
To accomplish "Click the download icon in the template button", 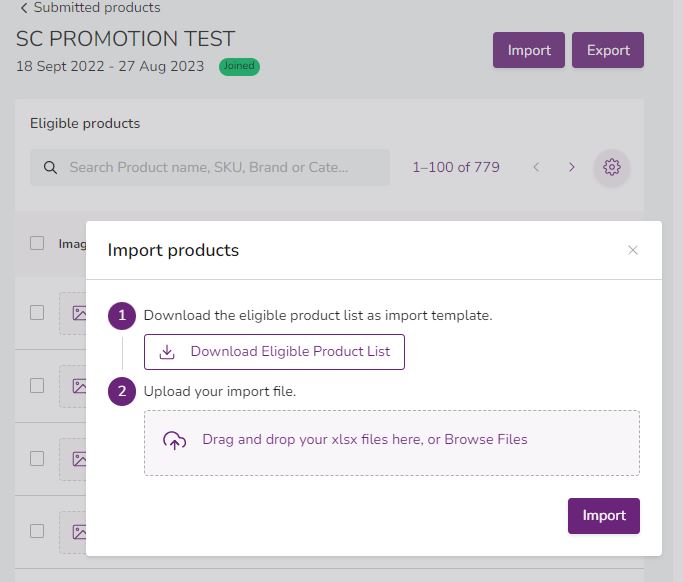I will [167, 352].
